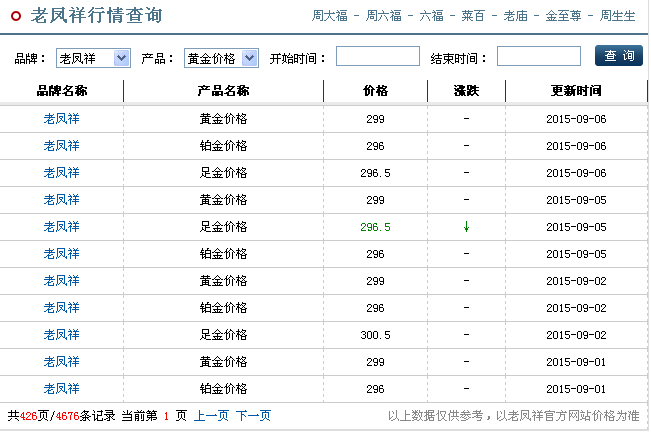This screenshot has height=433, width=651.
Task: Click 铂金价格 in the 2015-09-01 row
Action: click(223, 389)
